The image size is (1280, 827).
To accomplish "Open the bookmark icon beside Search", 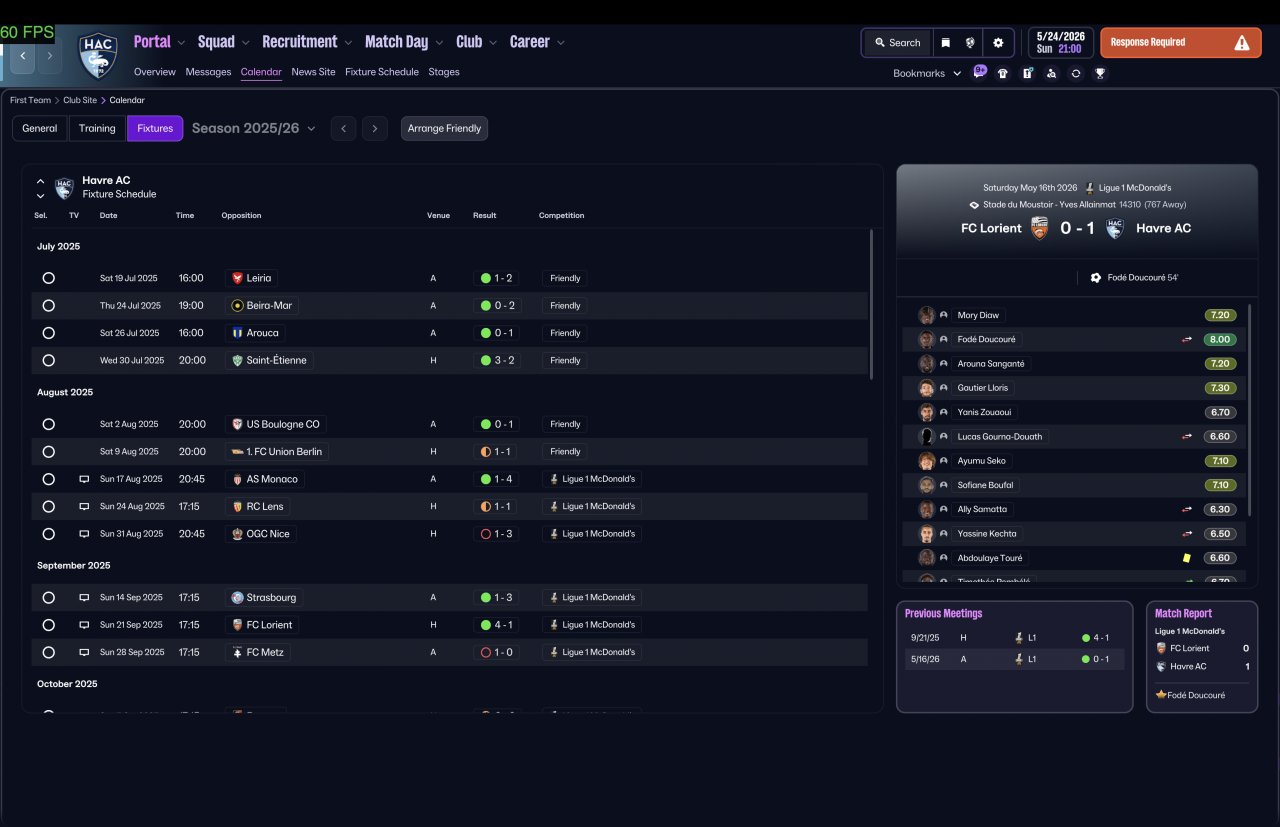I will pos(945,43).
